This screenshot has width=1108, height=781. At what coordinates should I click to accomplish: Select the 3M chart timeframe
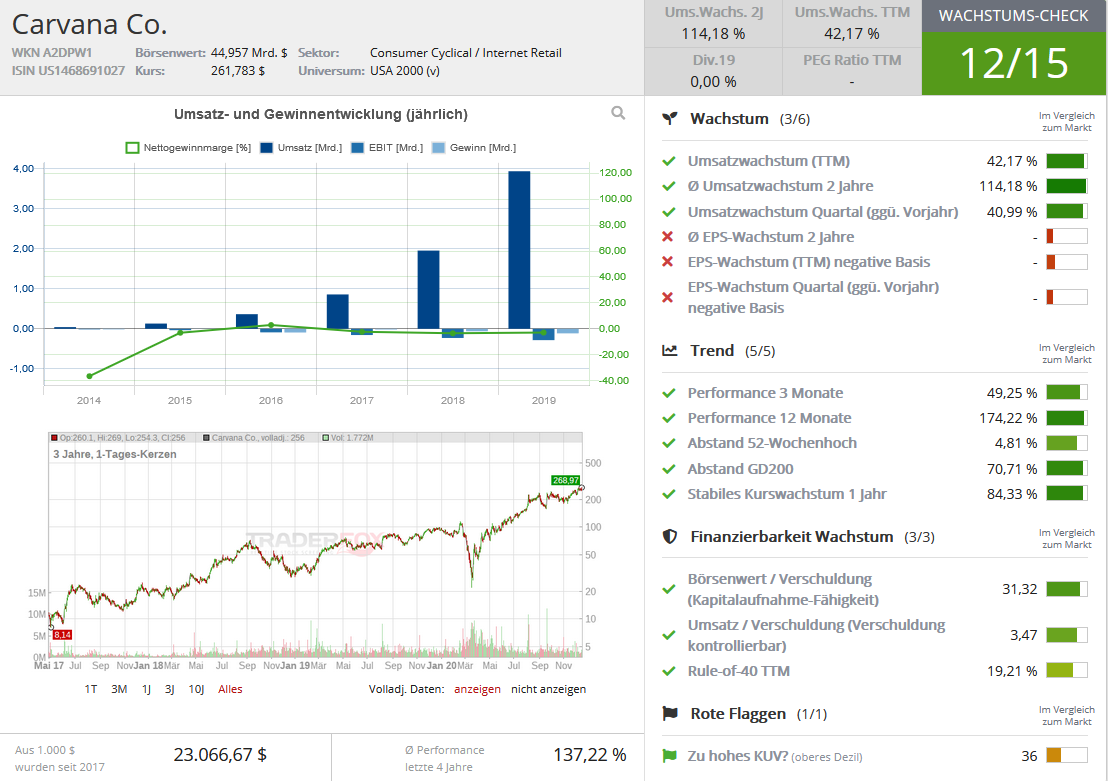(x=119, y=689)
